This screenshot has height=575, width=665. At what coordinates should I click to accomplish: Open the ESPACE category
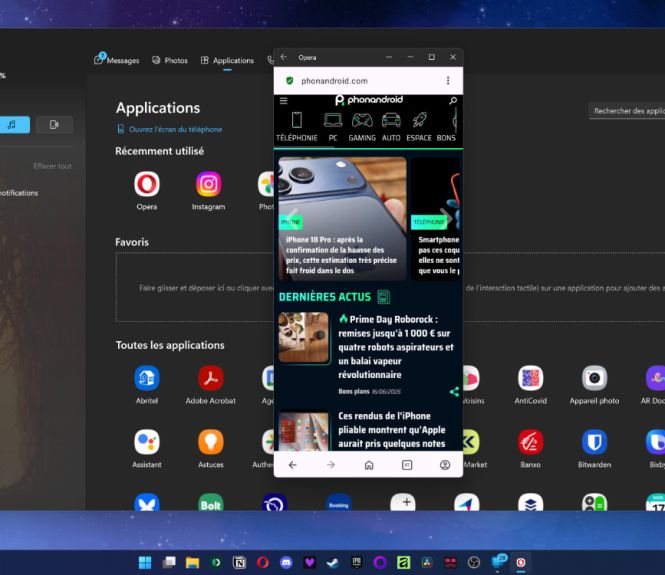tap(419, 126)
